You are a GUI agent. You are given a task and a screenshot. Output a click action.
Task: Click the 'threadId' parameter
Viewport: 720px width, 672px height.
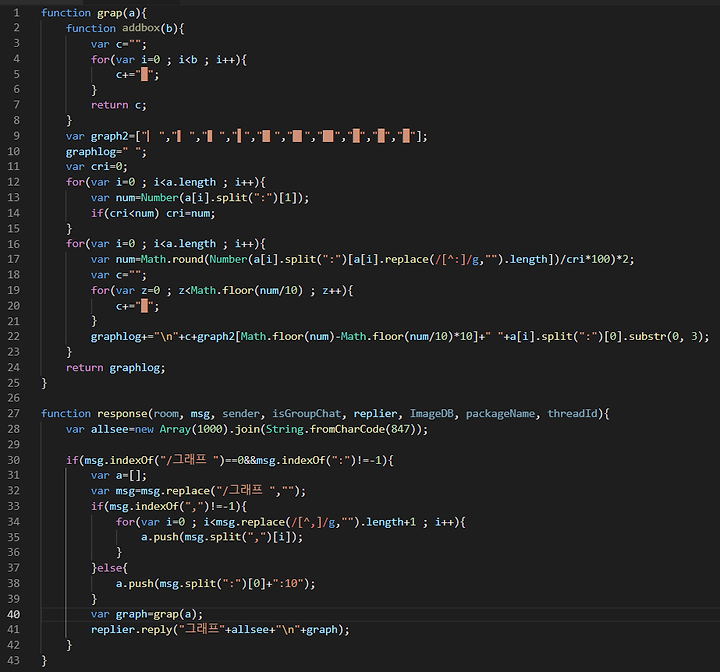pos(572,414)
